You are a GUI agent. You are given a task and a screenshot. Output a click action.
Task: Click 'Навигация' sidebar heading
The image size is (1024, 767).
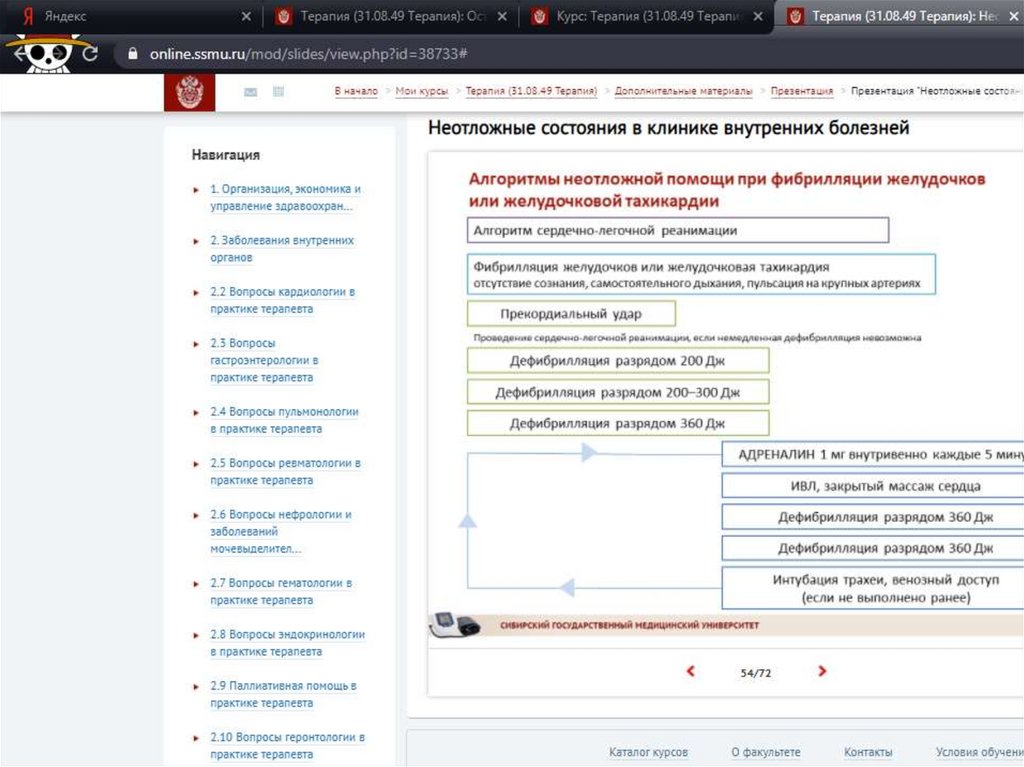[225, 155]
